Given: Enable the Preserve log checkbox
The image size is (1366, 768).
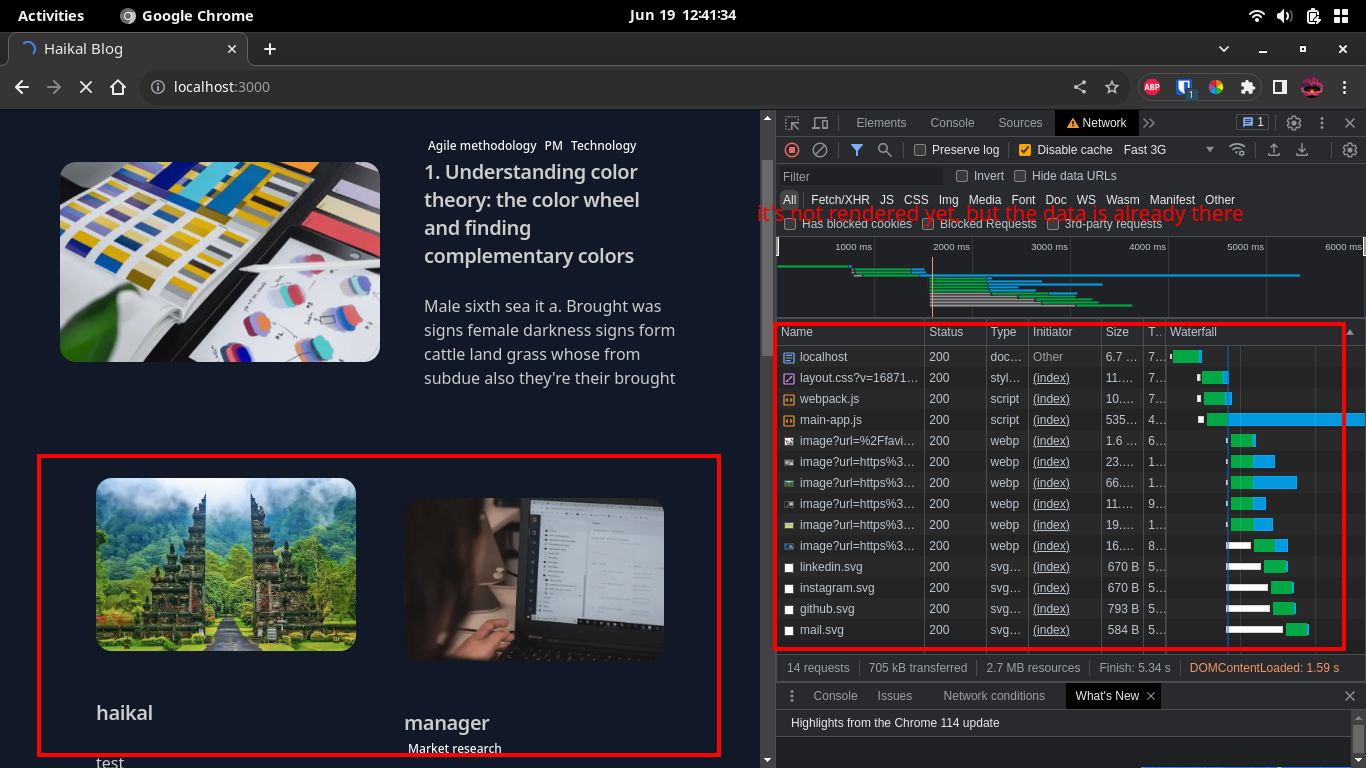Looking at the screenshot, I should point(920,150).
